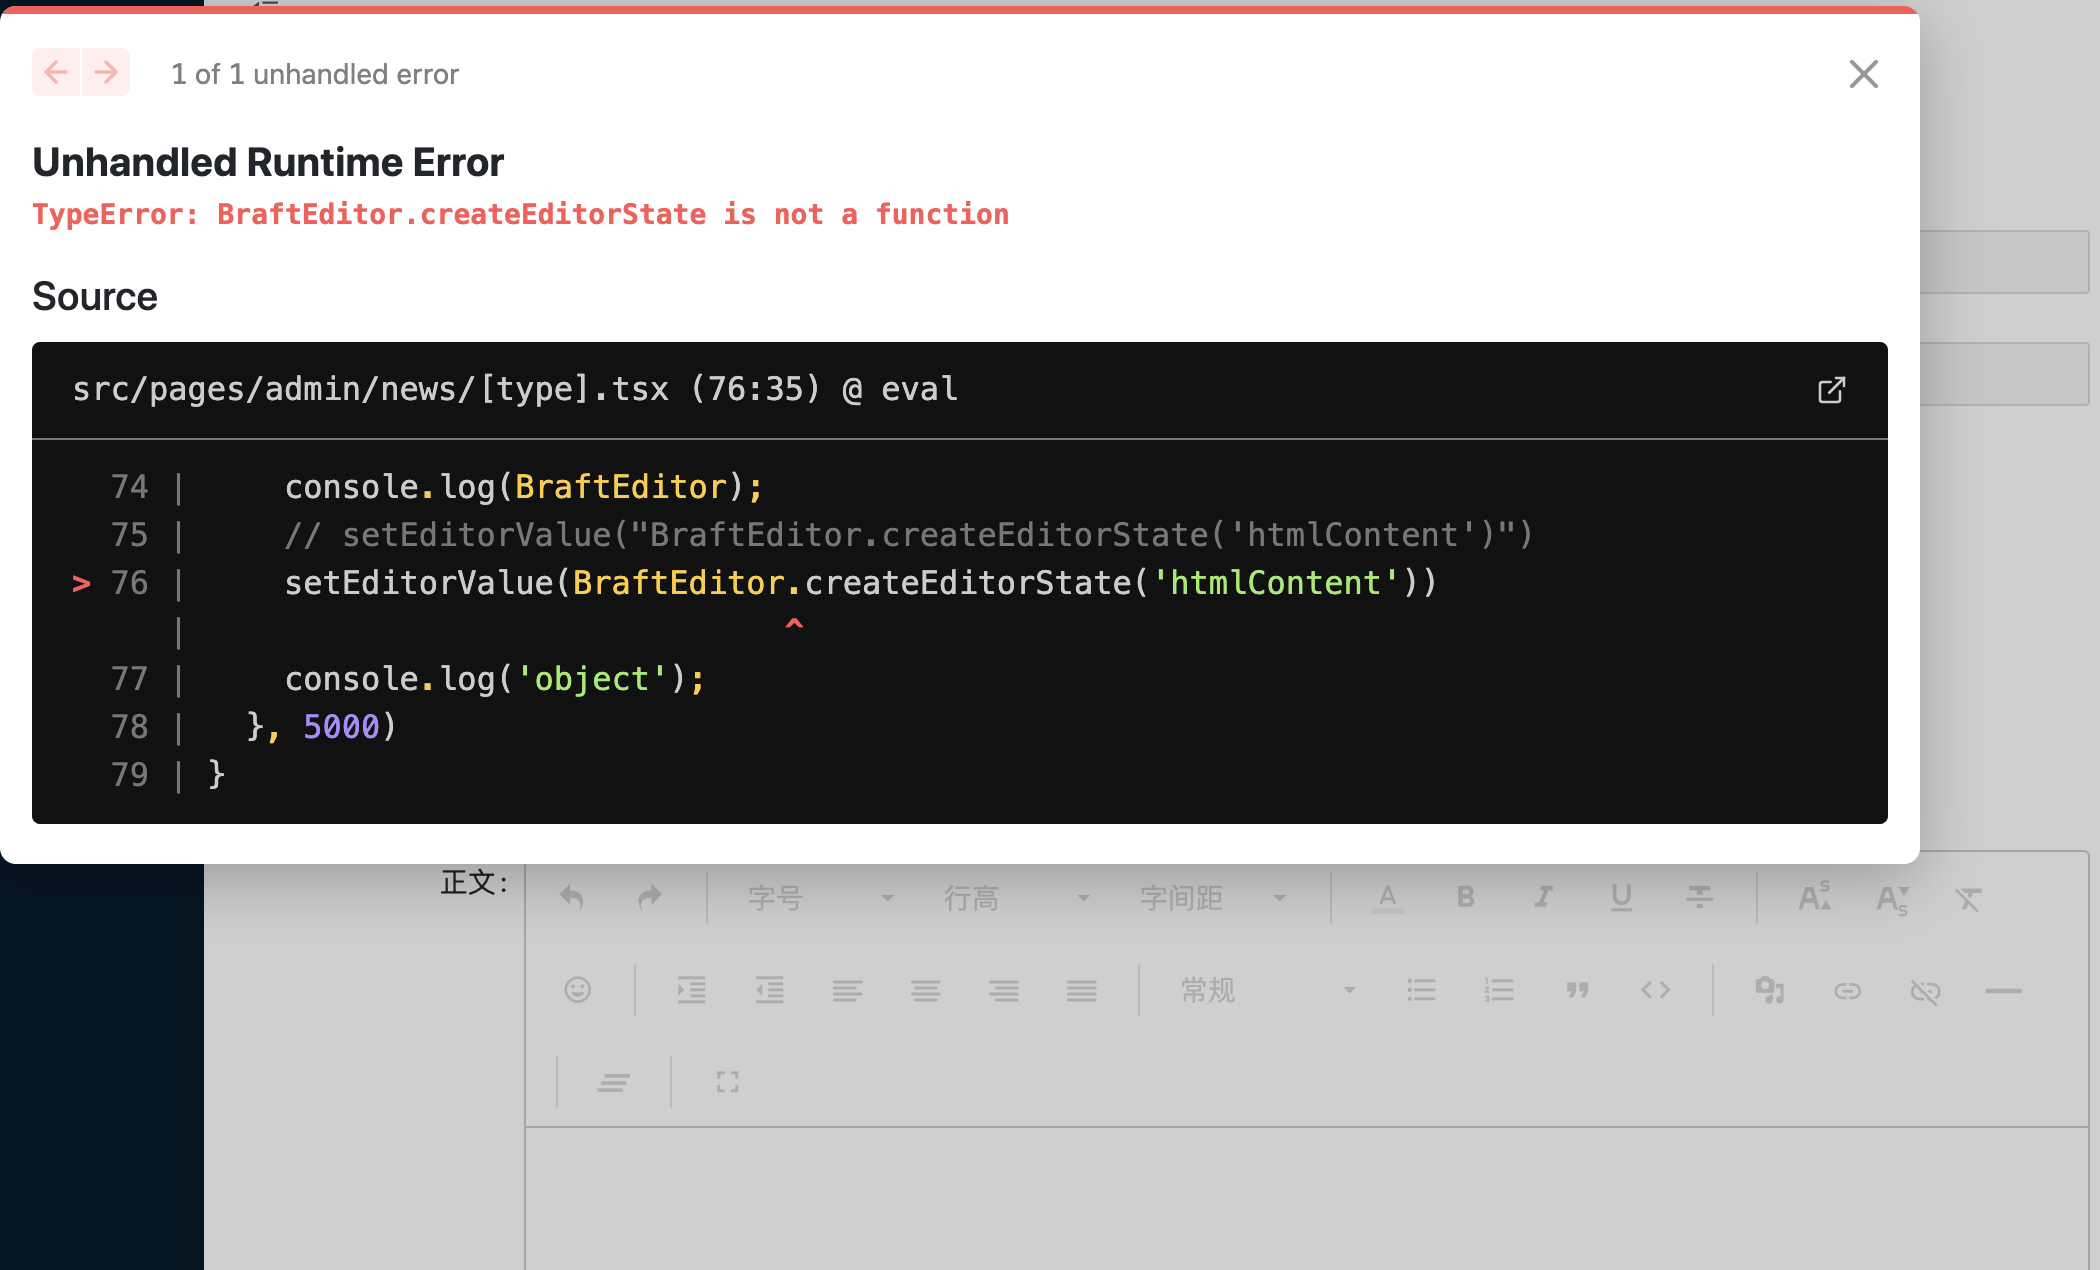Go to next unhandled error

(106, 73)
